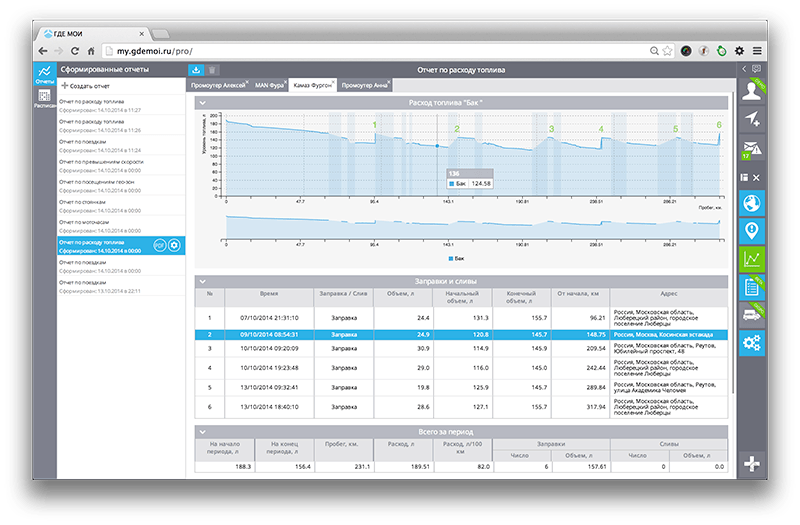Select table row 6 dated 13/10/2014 18:40:10
The width and height of the screenshot is (800, 525).
click(x=461, y=407)
